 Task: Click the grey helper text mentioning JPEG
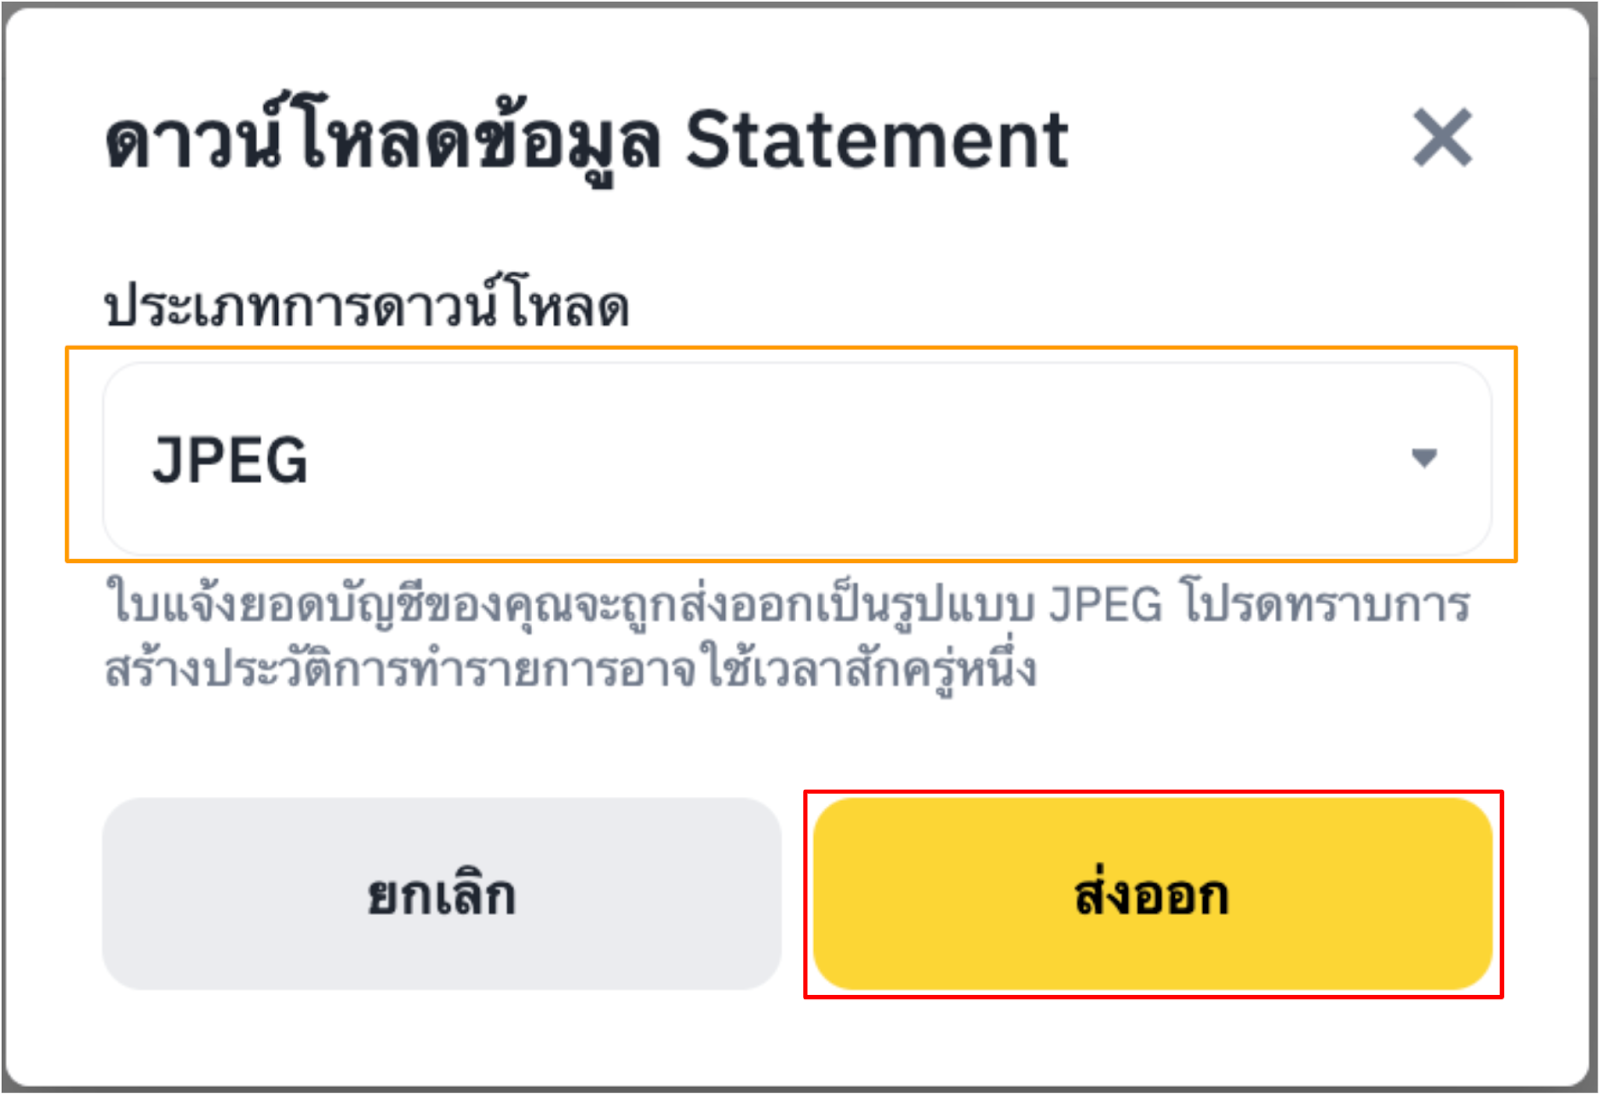click(787, 605)
